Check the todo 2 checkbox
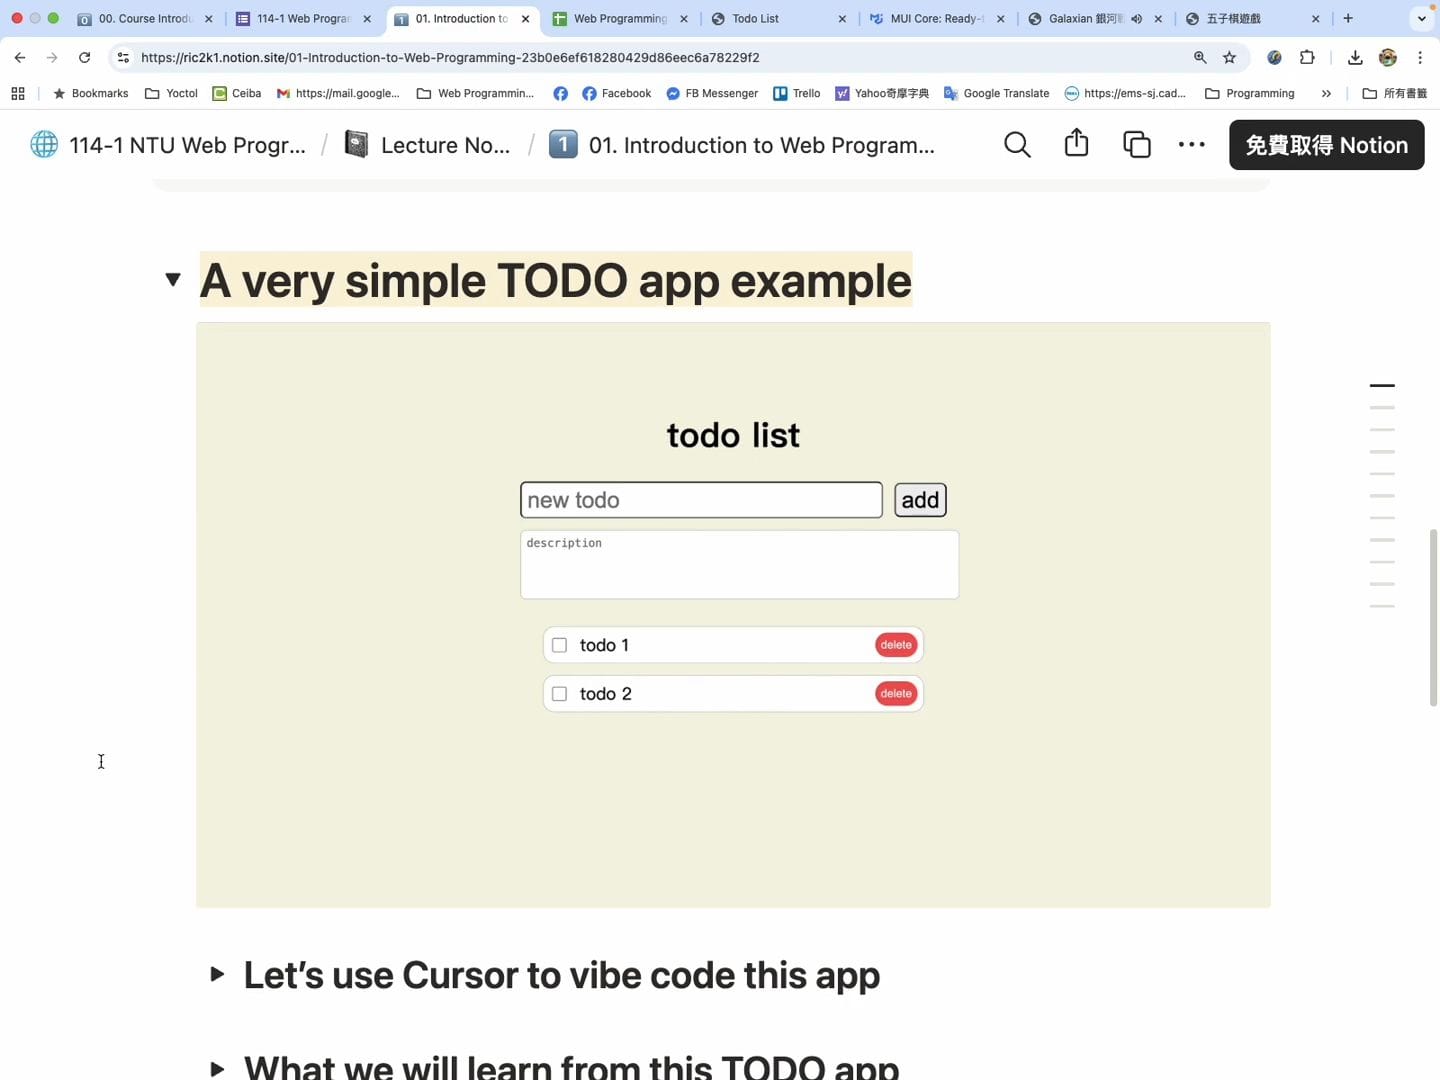 (x=560, y=694)
